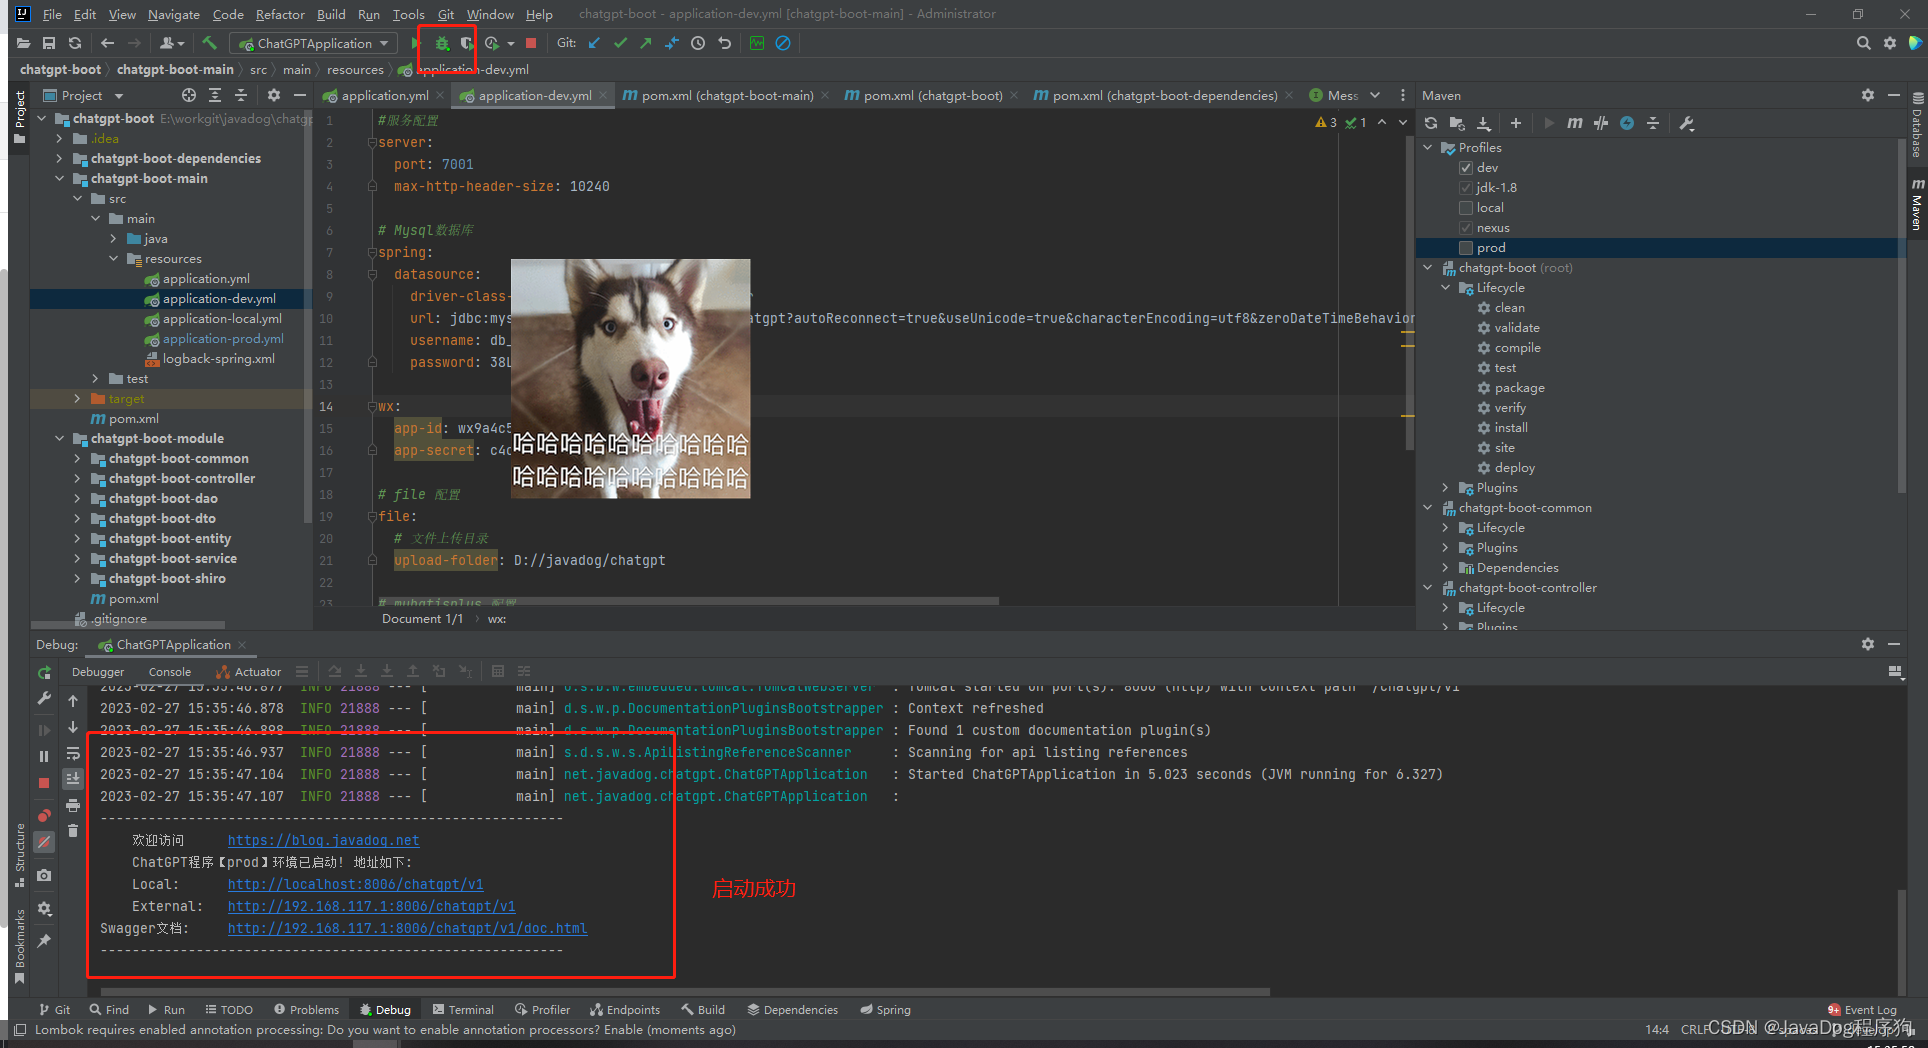This screenshot has height=1048, width=1928.
Task: Toggle soft-wrap in the console
Action: [73, 753]
